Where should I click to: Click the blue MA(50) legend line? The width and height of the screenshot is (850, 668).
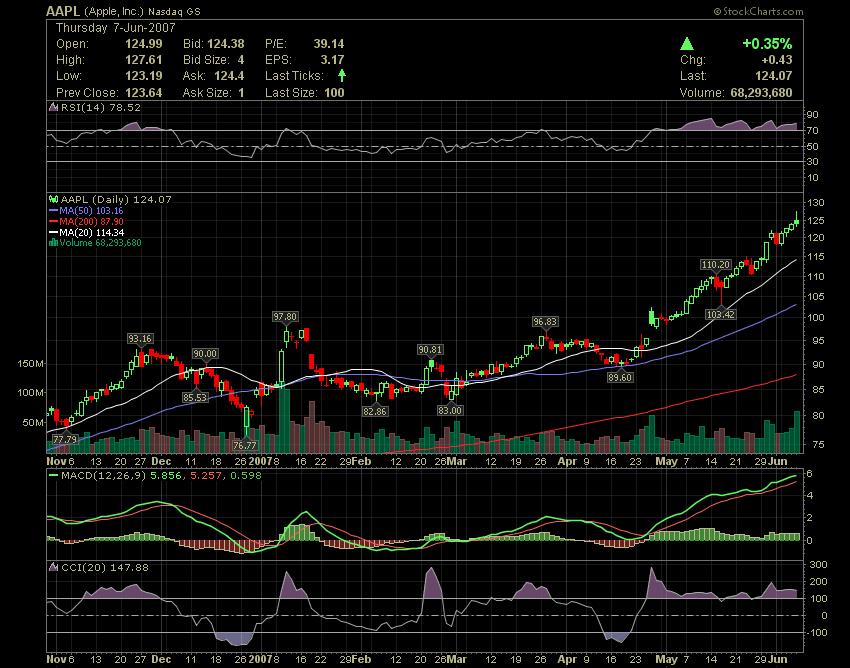(x=53, y=210)
